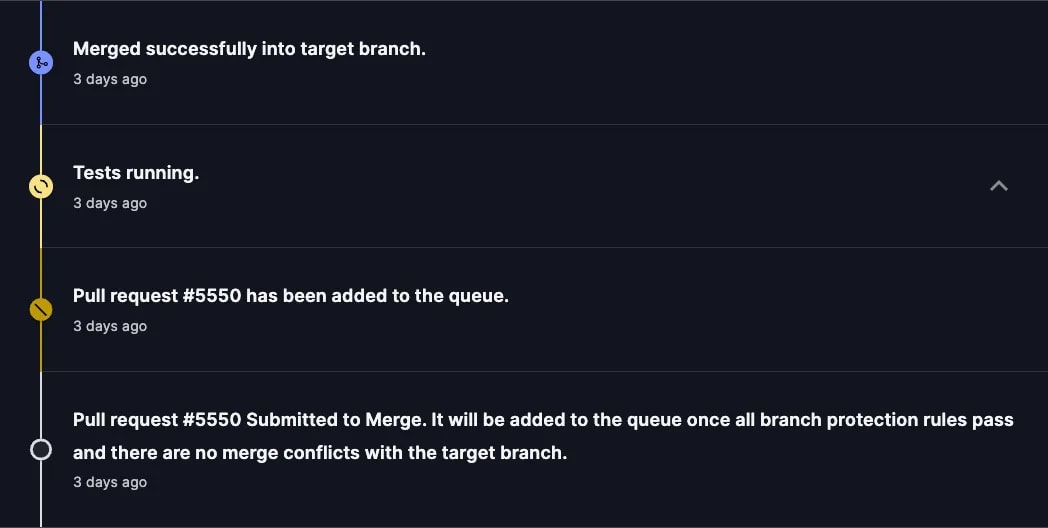This screenshot has height=528, width=1048.
Task: Click the empty area of merged event row
Action: pos(735,63)
